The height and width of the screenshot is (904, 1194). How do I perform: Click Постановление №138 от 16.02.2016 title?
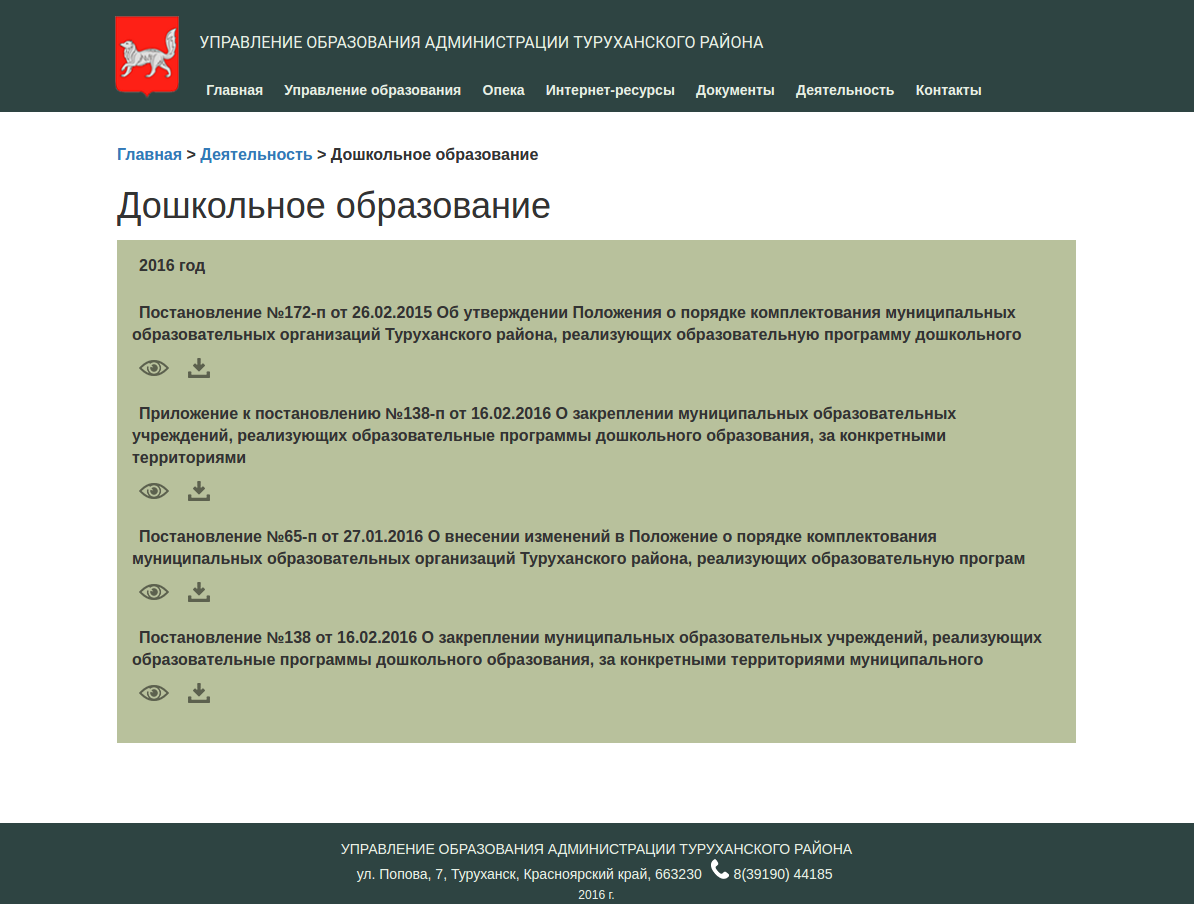(586, 648)
